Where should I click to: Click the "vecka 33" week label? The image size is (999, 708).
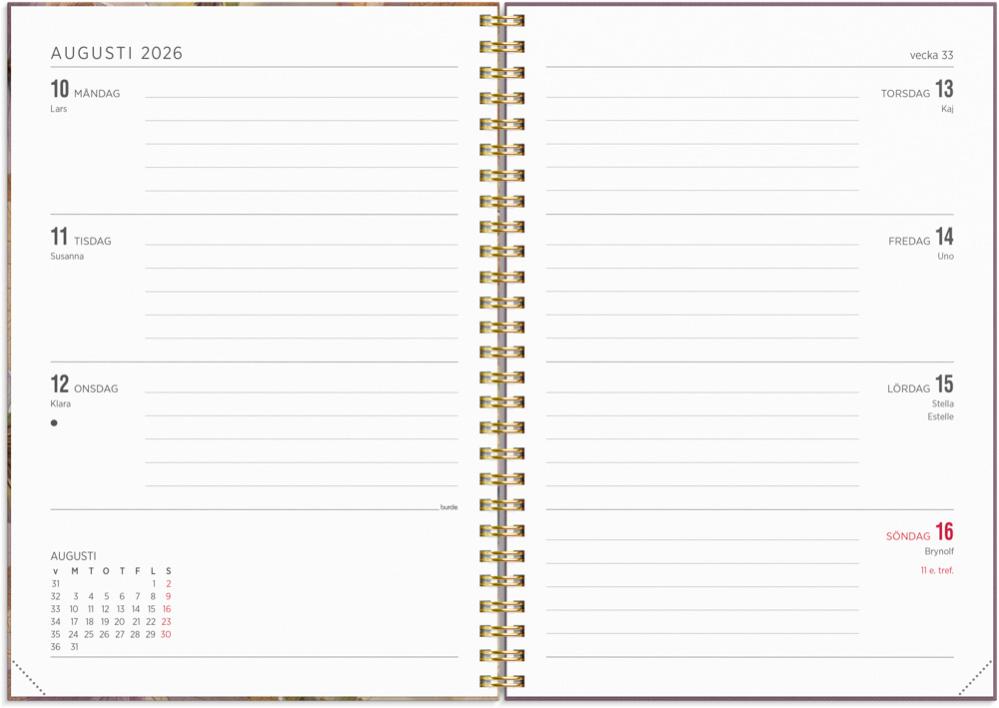tap(931, 55)
